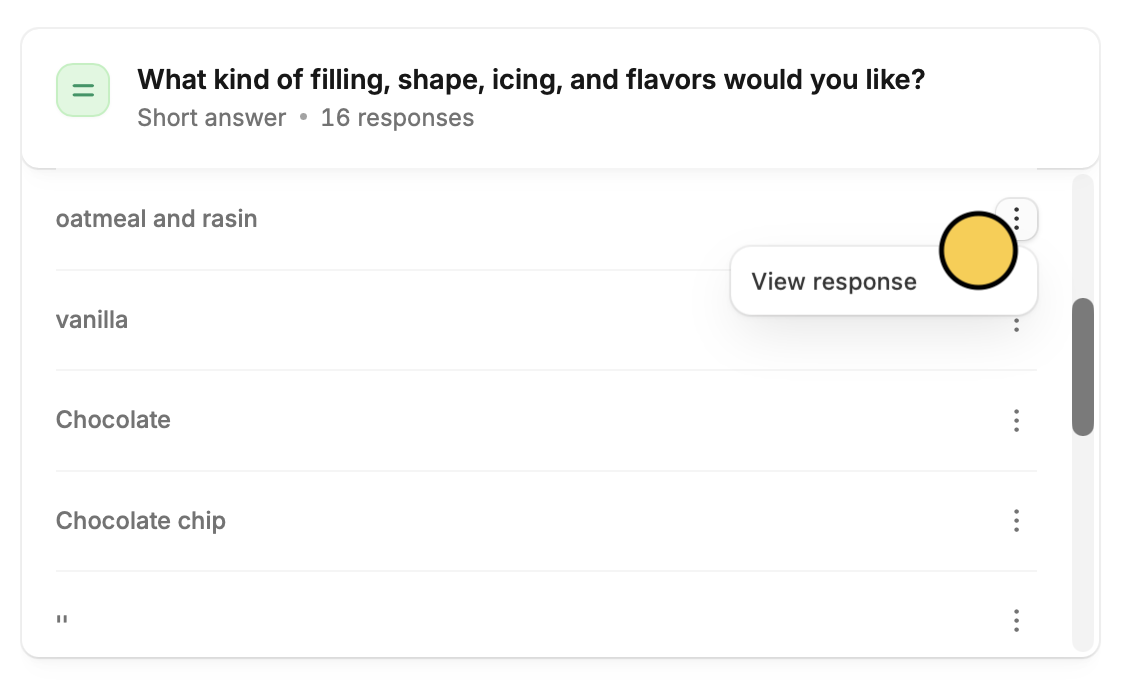Click the "Short answer" type label

tap(211, 118)
